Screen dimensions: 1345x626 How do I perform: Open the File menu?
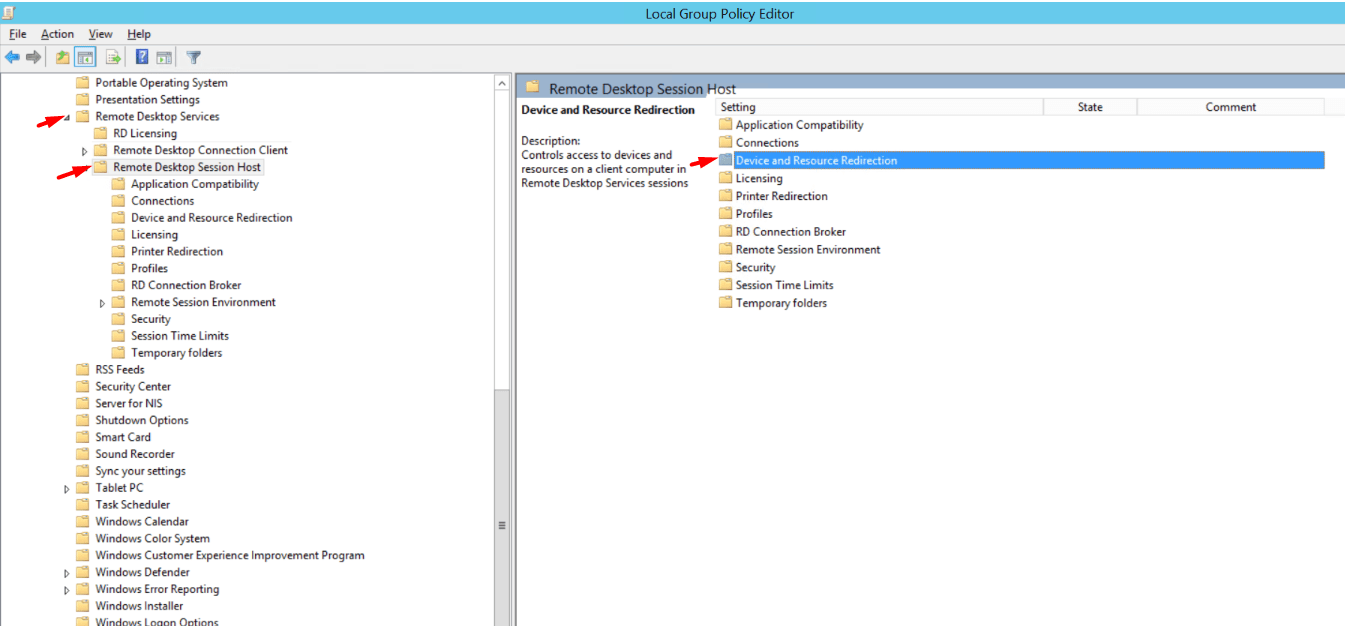pyautogui.click(x=17, y=33)
